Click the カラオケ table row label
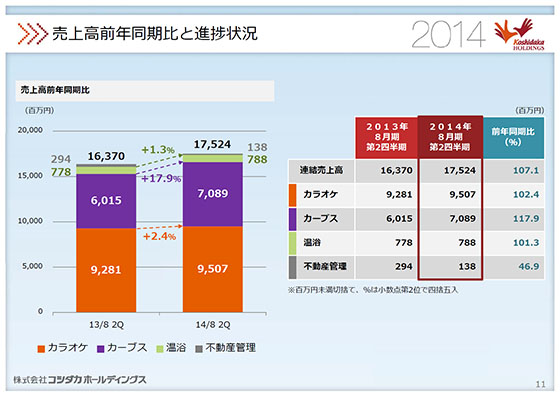560x396 pixels. tap(321, 195)
